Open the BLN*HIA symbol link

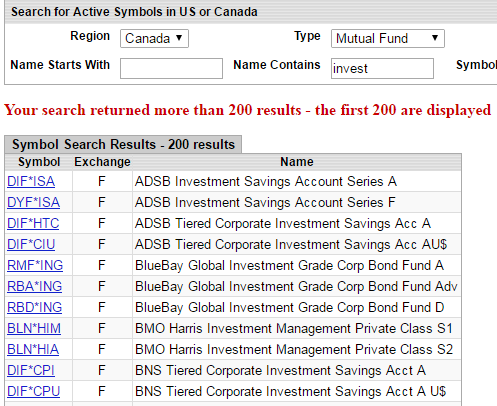coord(33,350)
